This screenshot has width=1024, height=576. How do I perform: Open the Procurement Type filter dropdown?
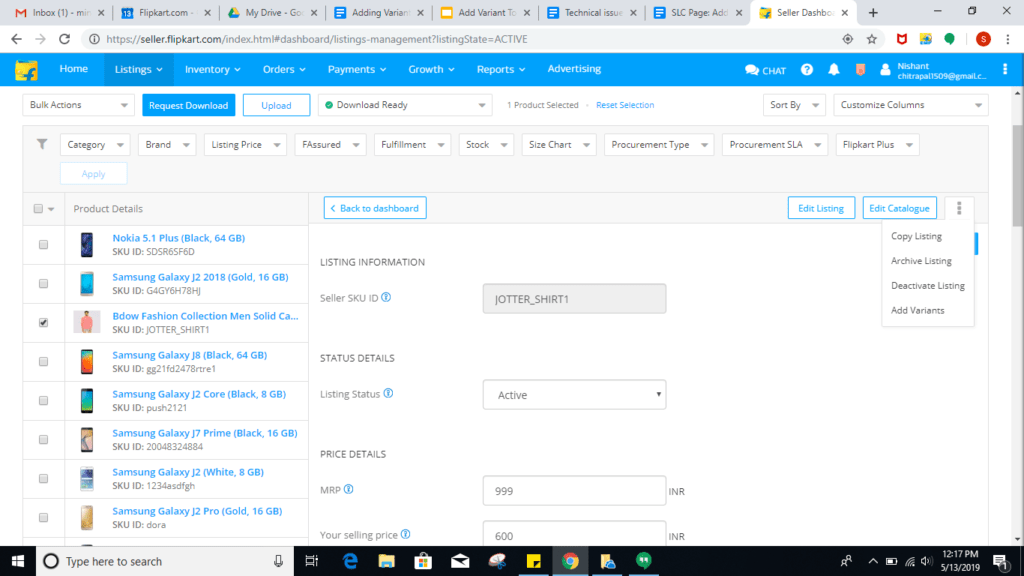pos(659,144)
